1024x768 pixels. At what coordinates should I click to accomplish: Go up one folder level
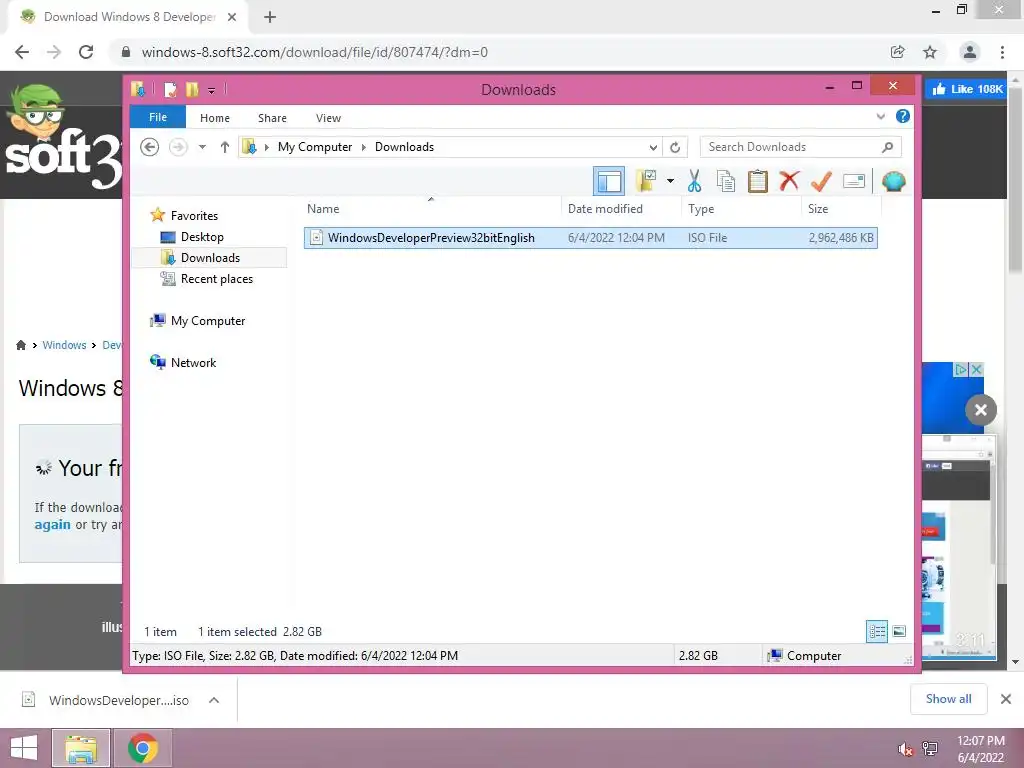point(225,147)
